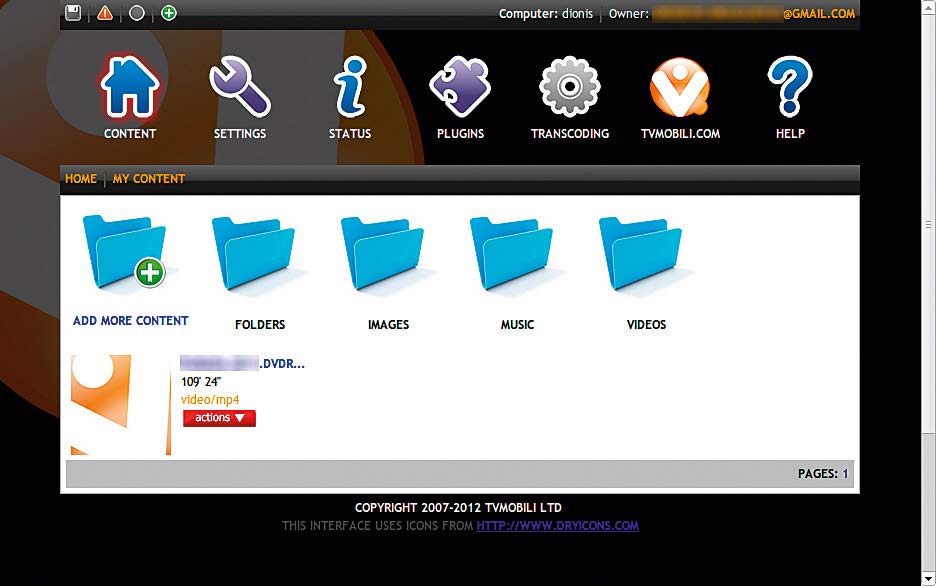Screen dimensions: 936x586
Task: Click the SETTINGS menu label
Action: click(x=240, y=134)
